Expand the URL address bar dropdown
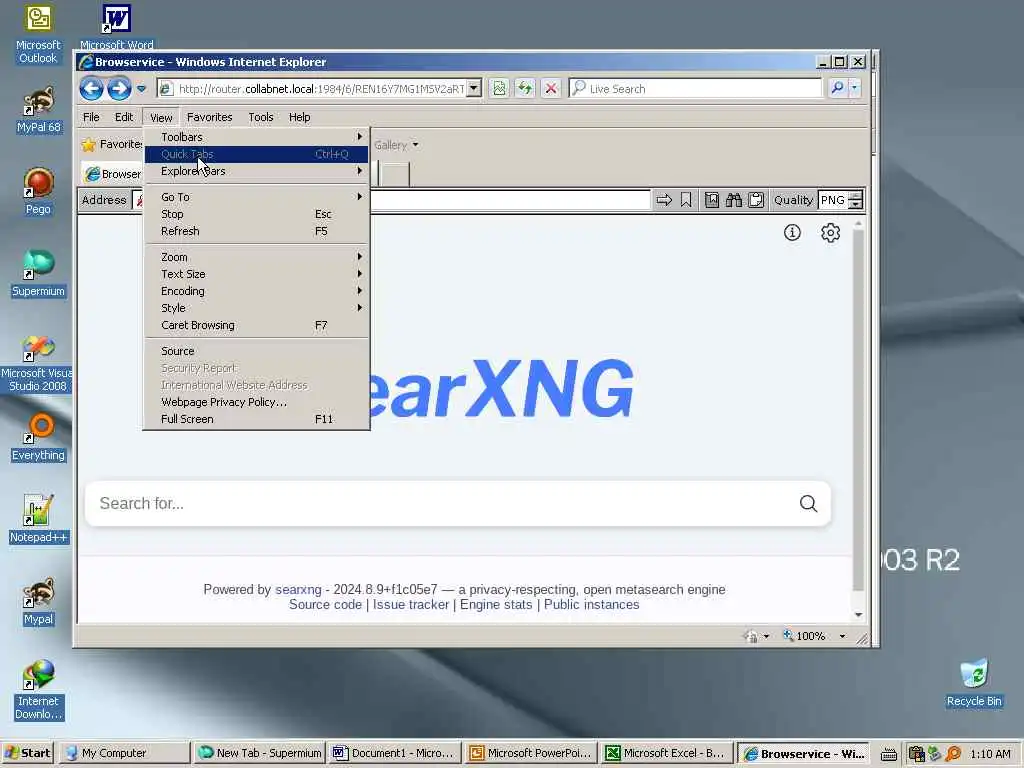Screen dimensions: 1024x768 click(x=475, y=88)
